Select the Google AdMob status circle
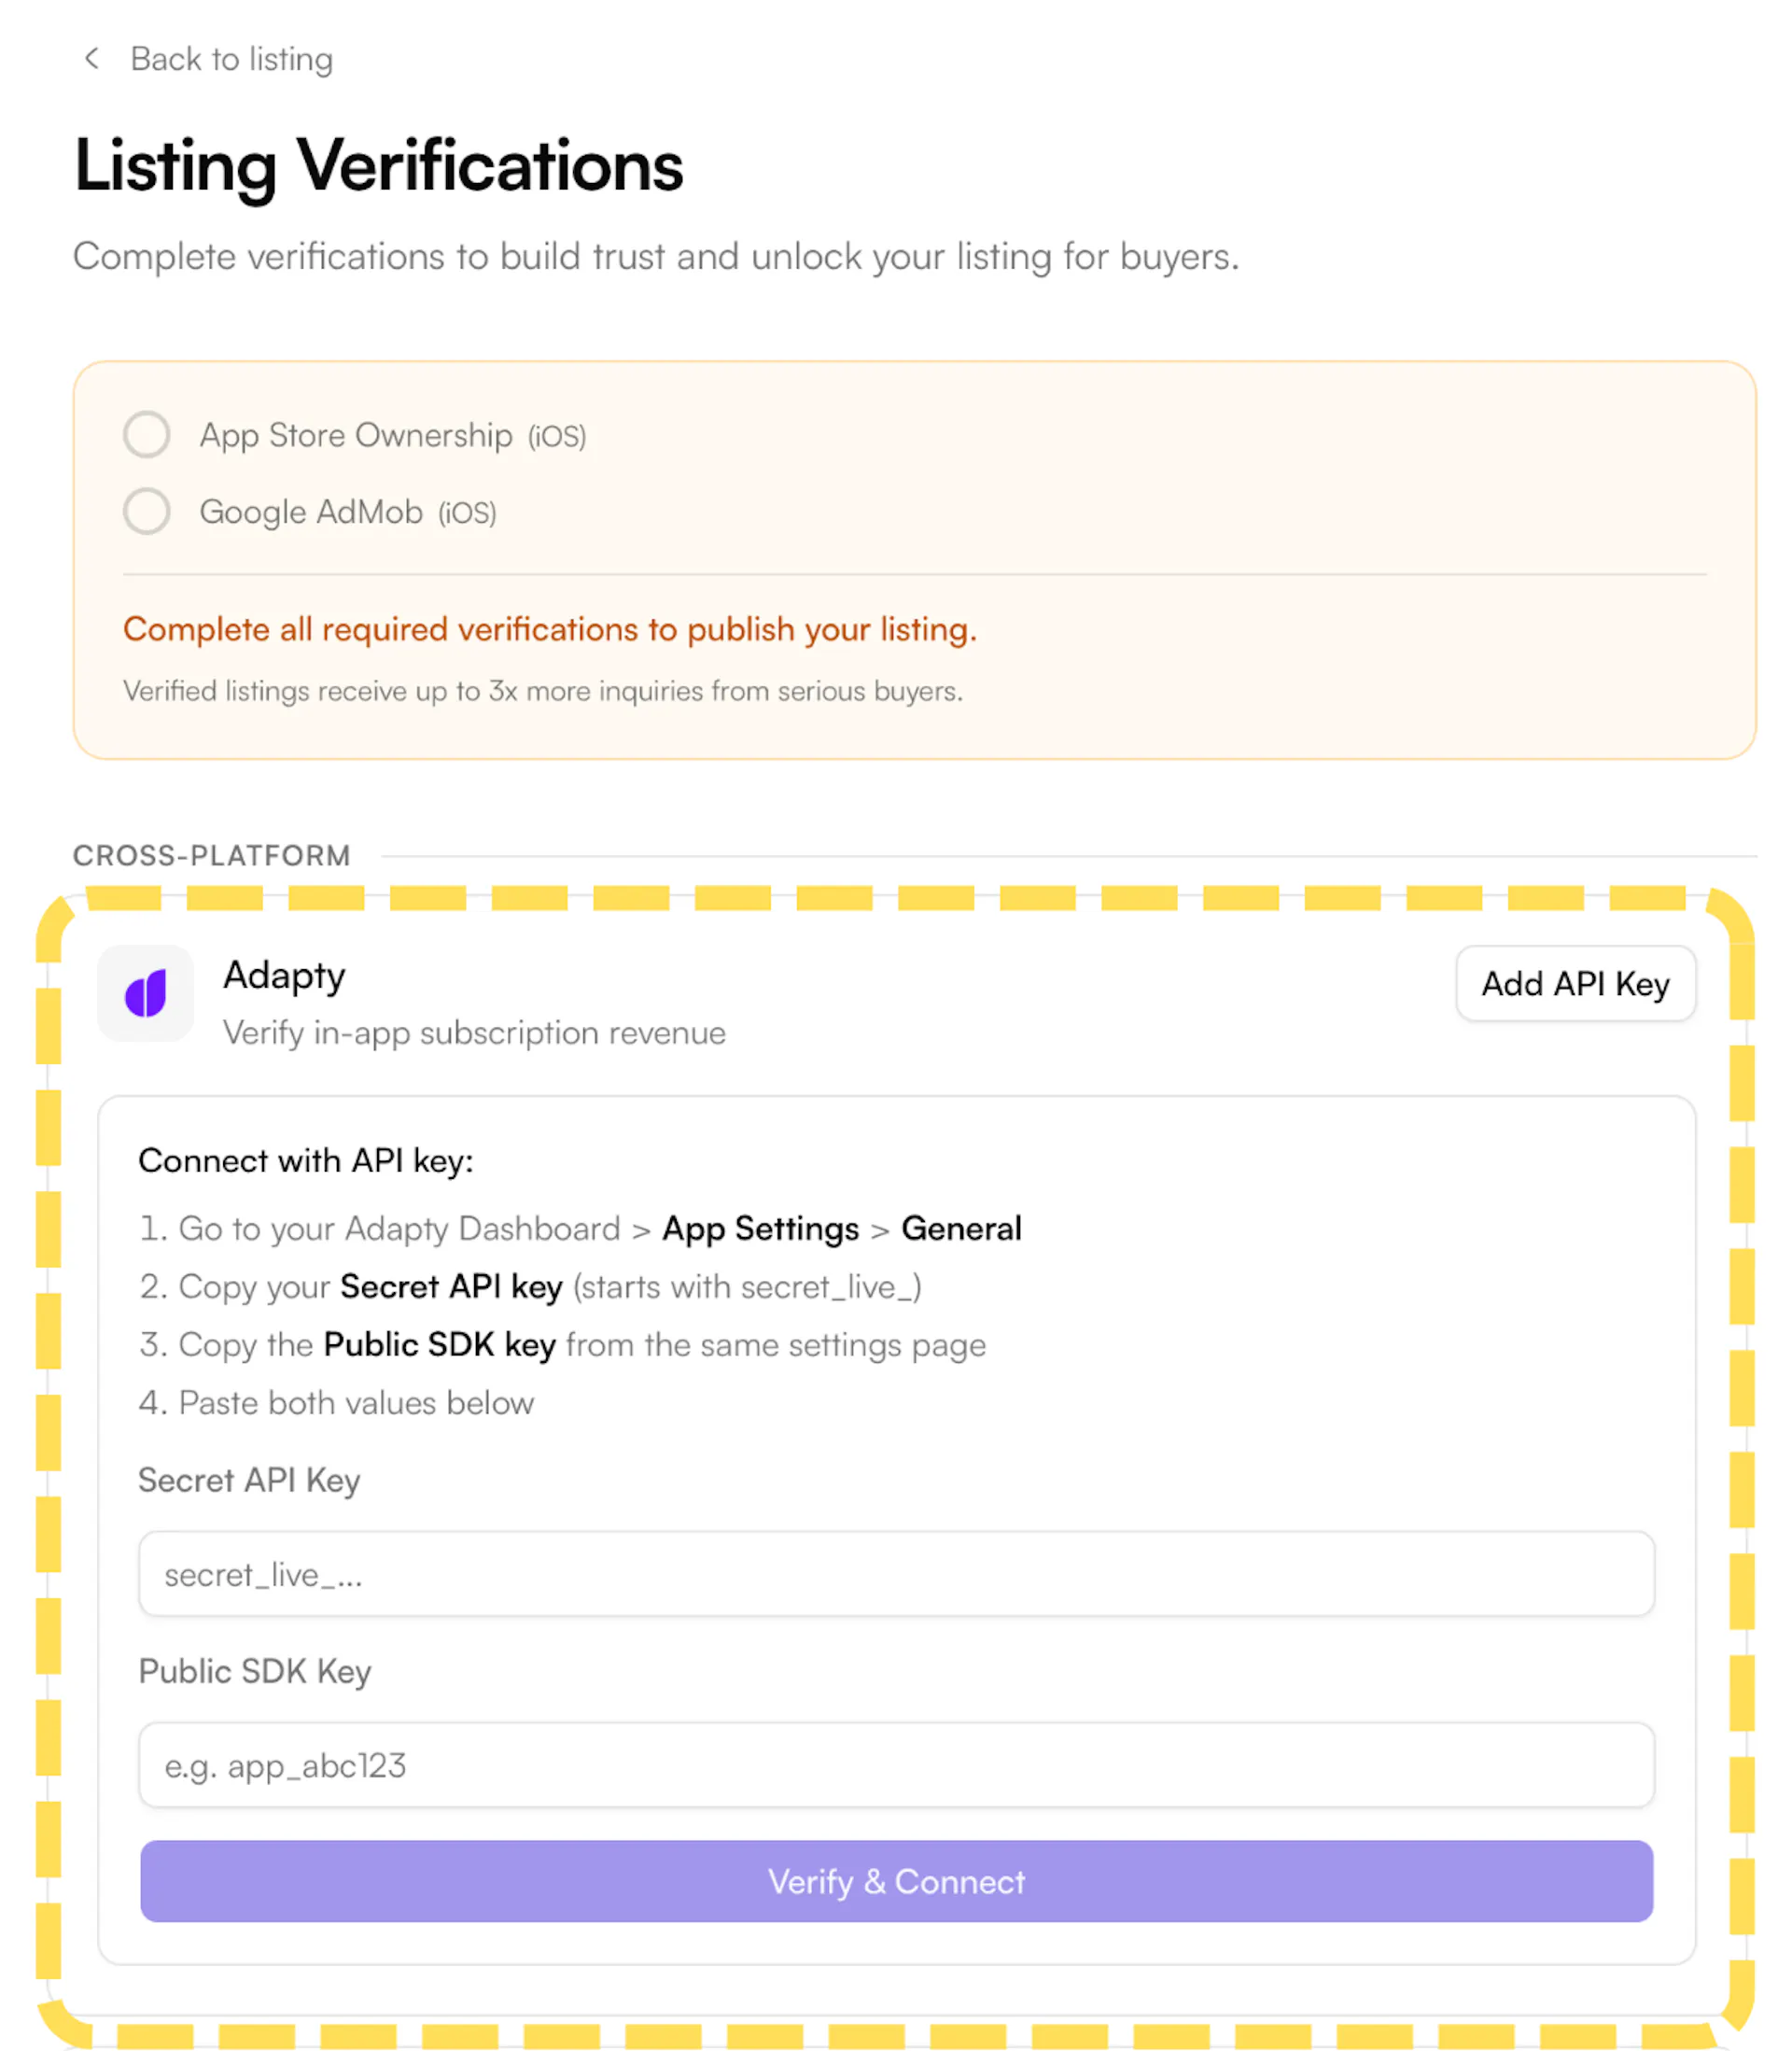 click(147, 512)
